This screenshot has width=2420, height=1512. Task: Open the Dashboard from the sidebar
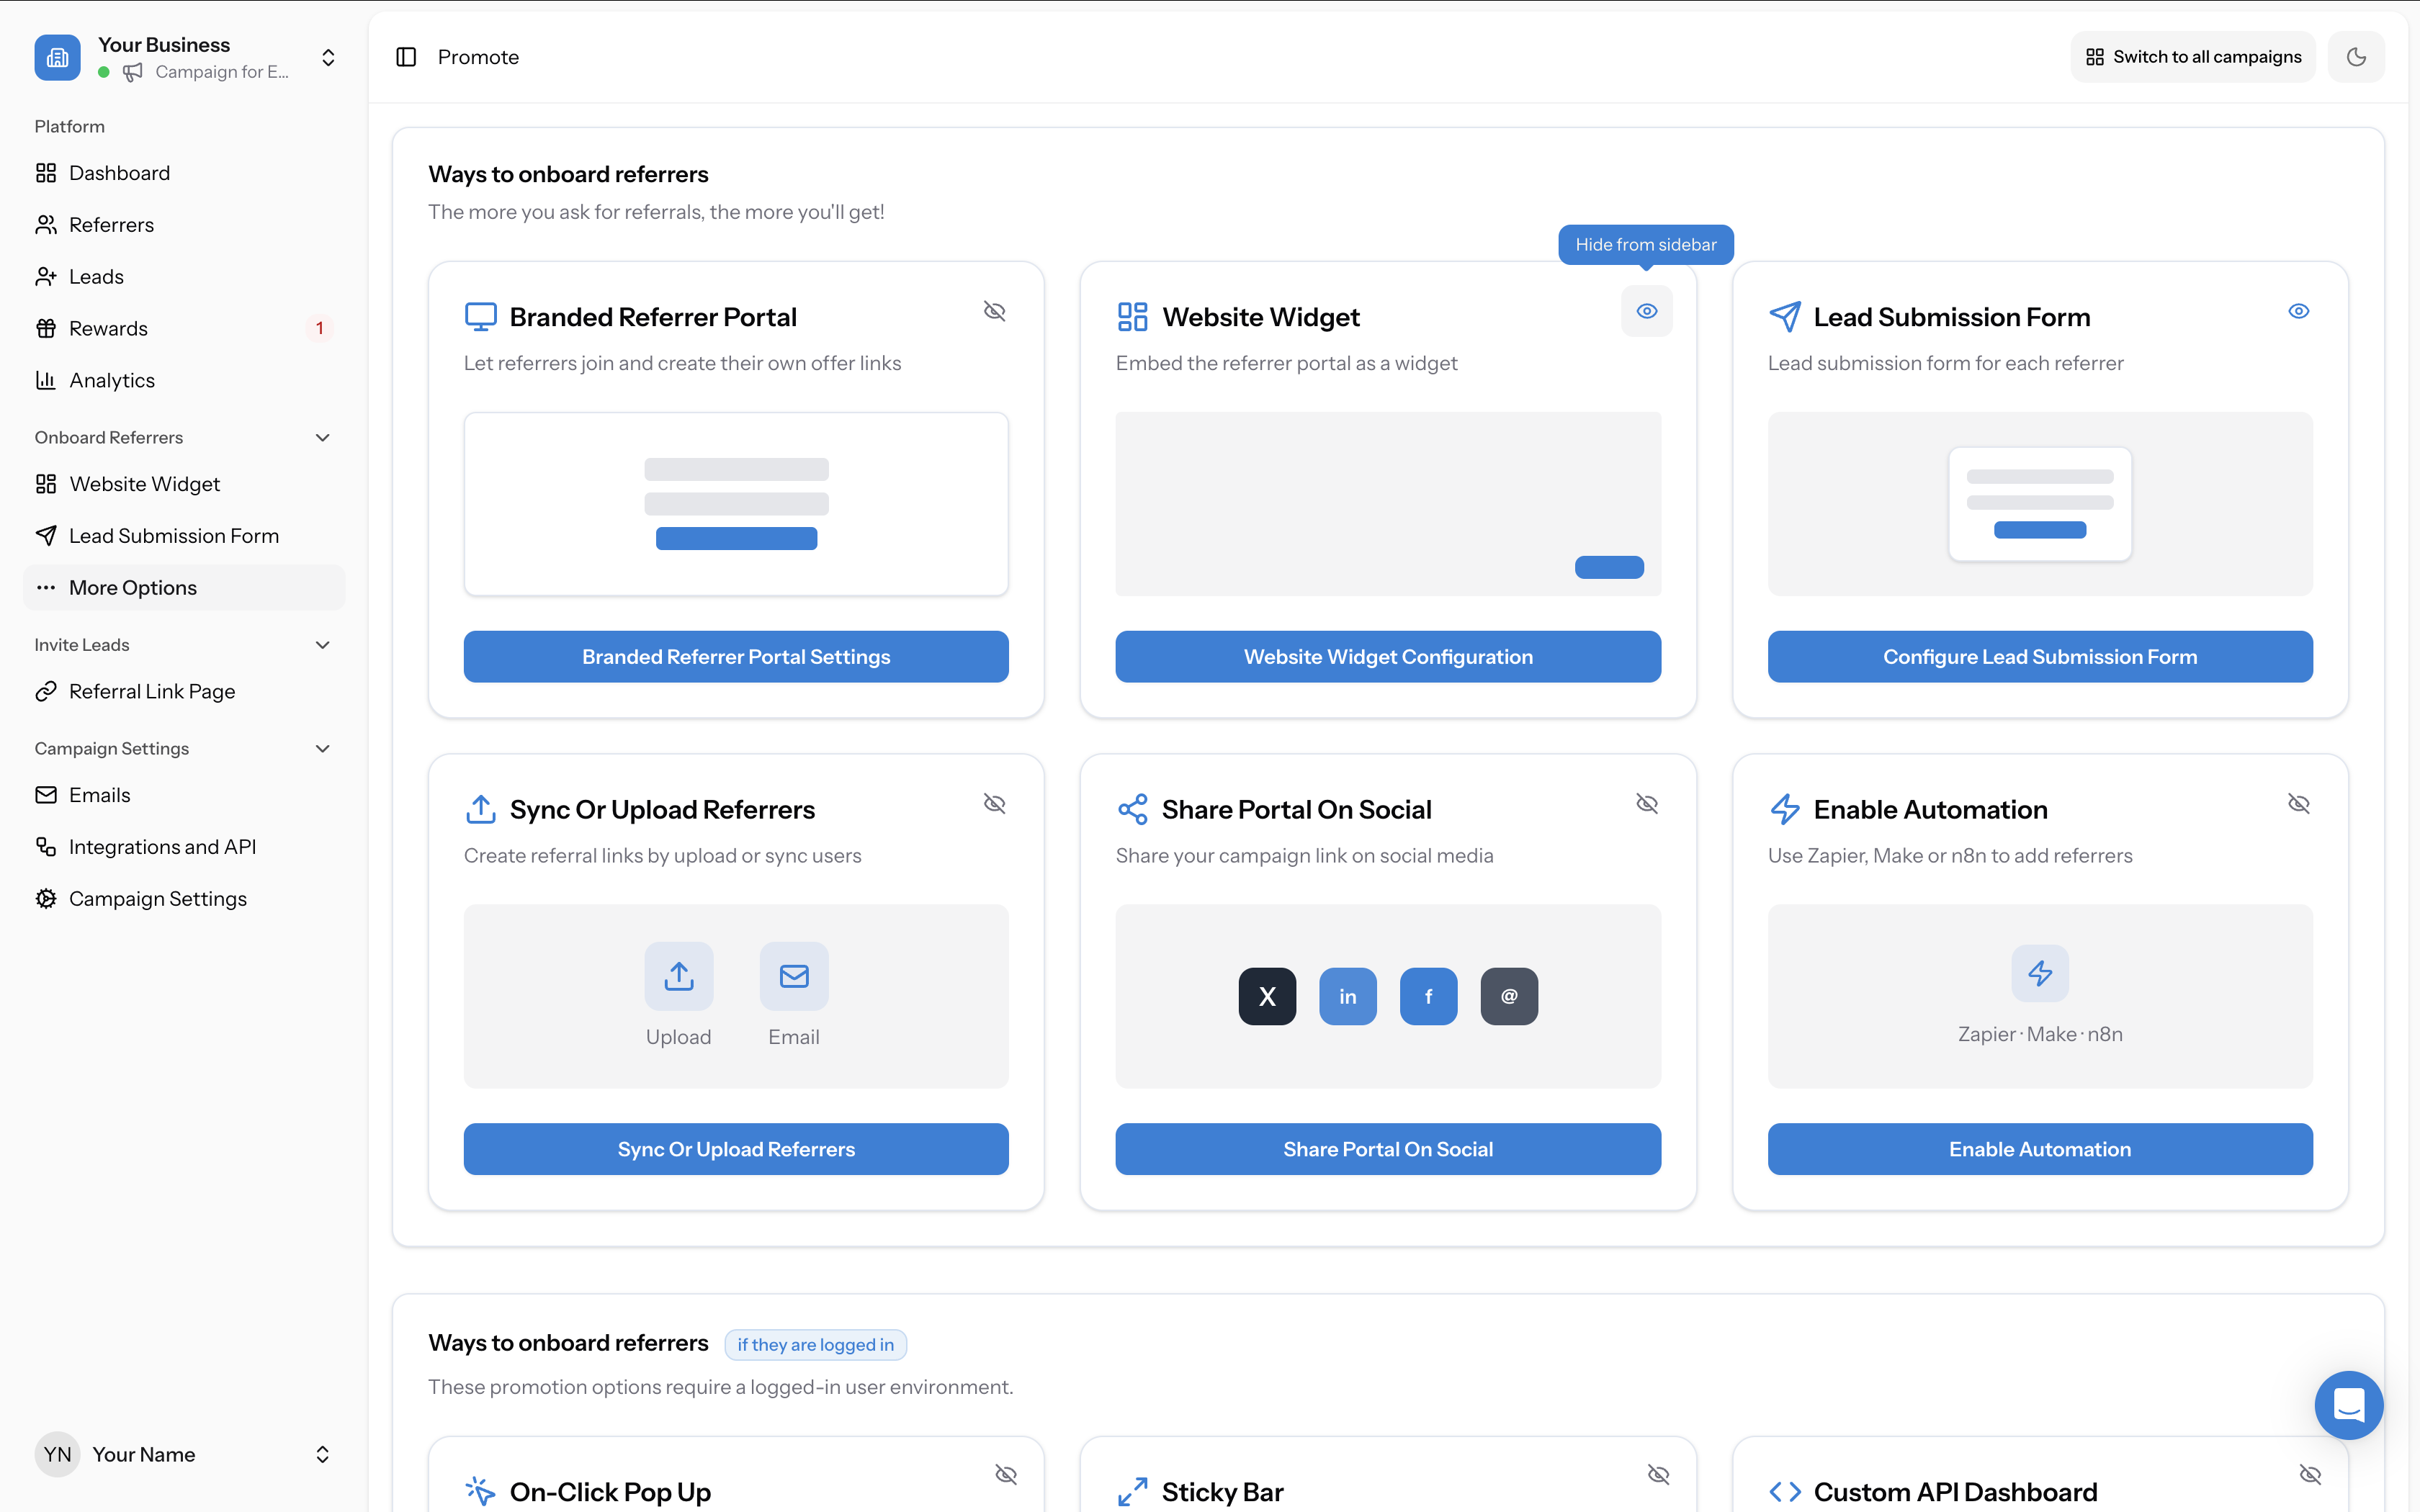119,172
